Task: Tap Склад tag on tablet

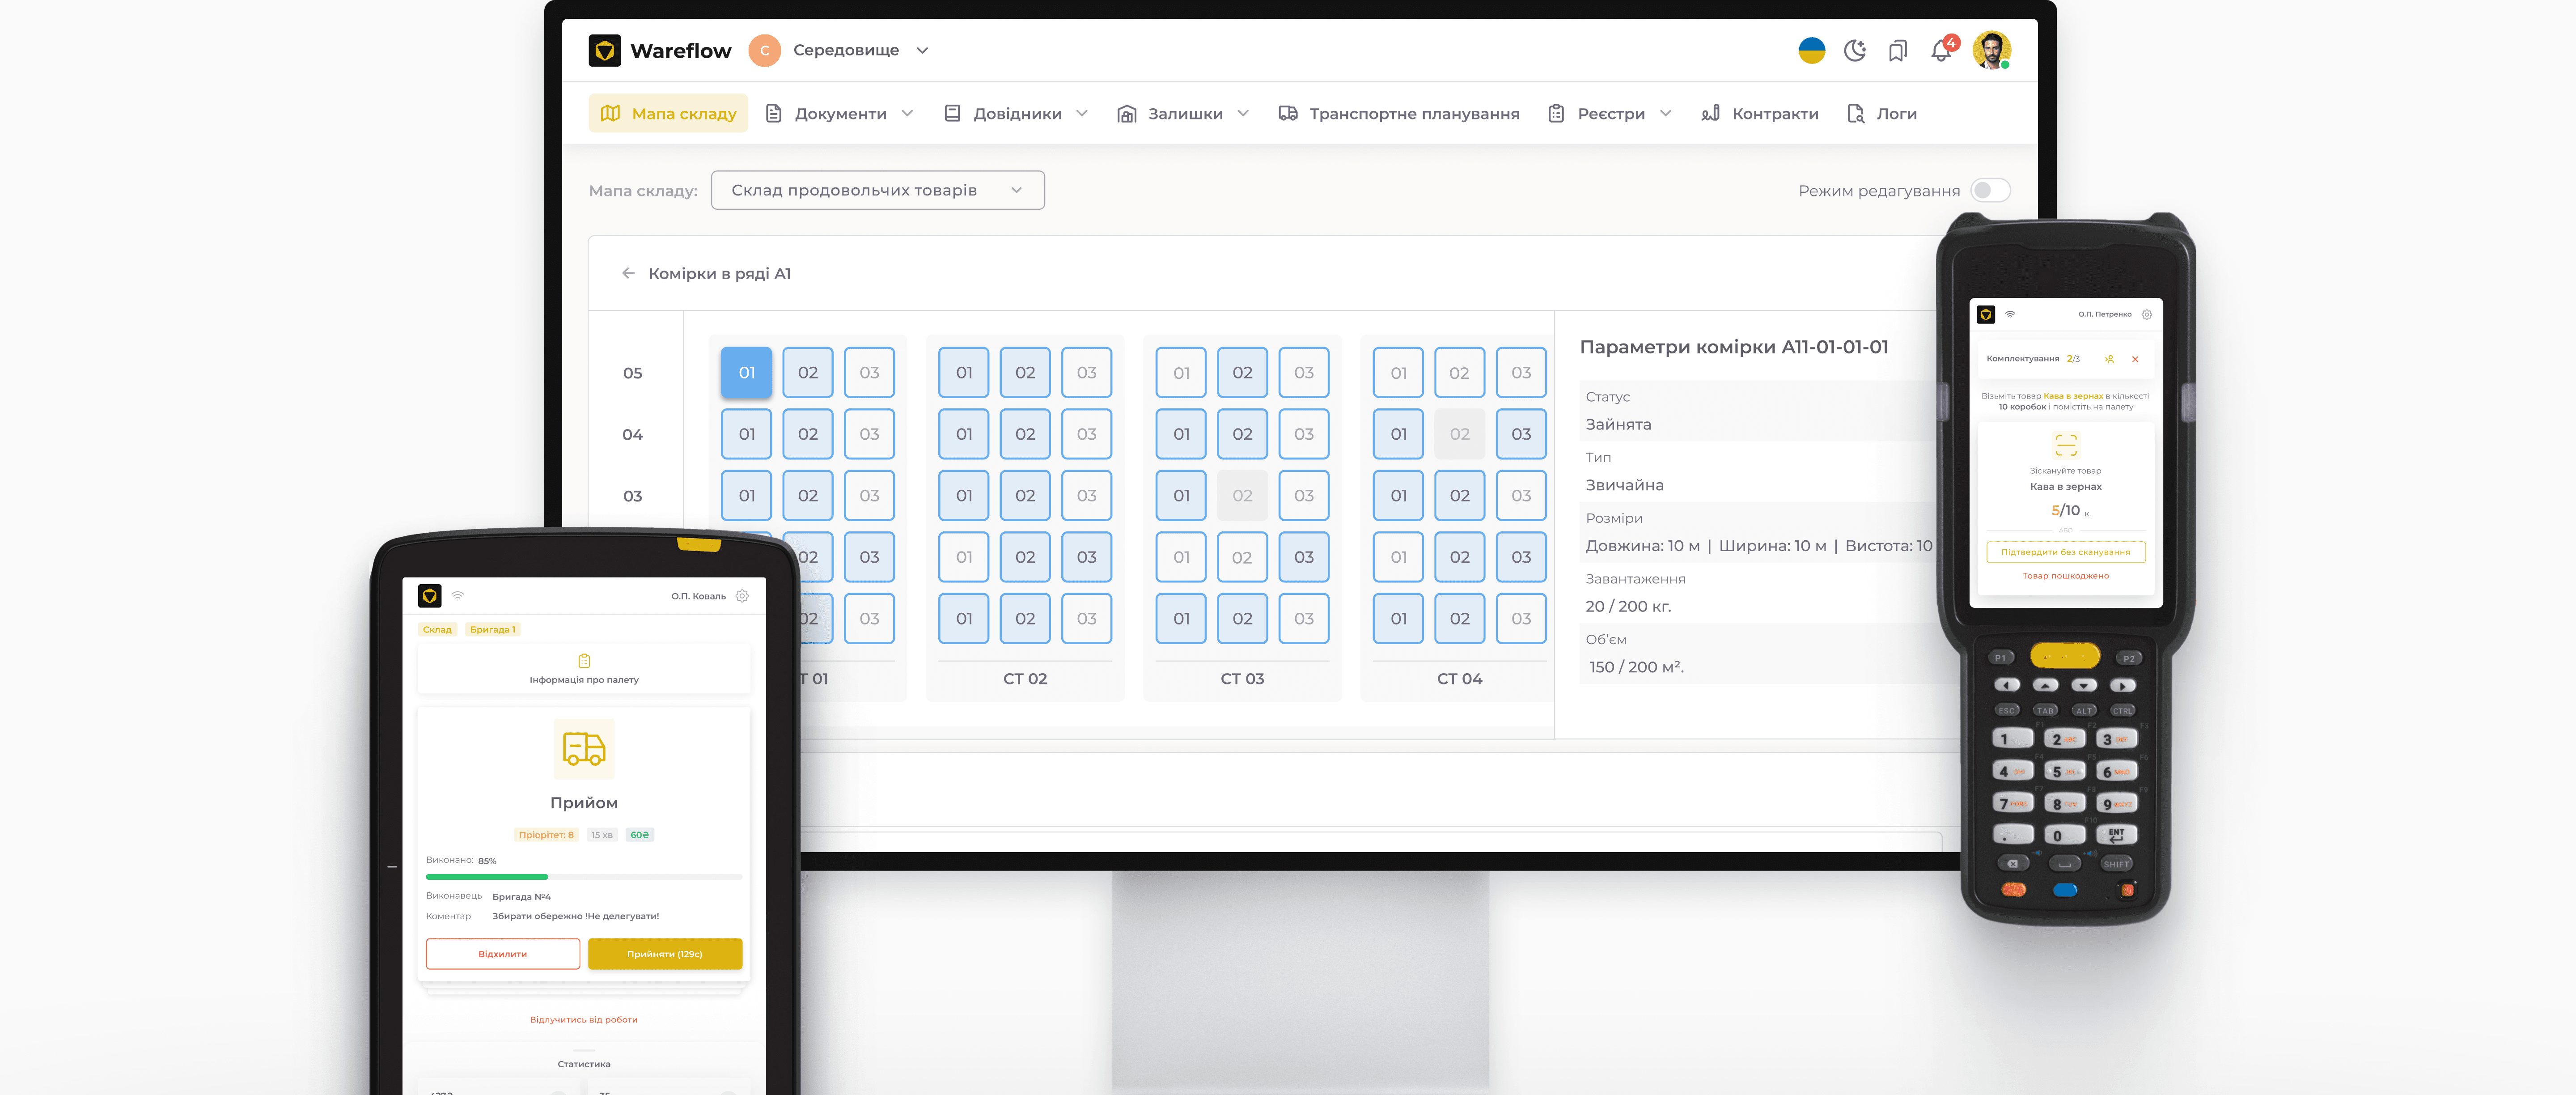Action: 437,629
